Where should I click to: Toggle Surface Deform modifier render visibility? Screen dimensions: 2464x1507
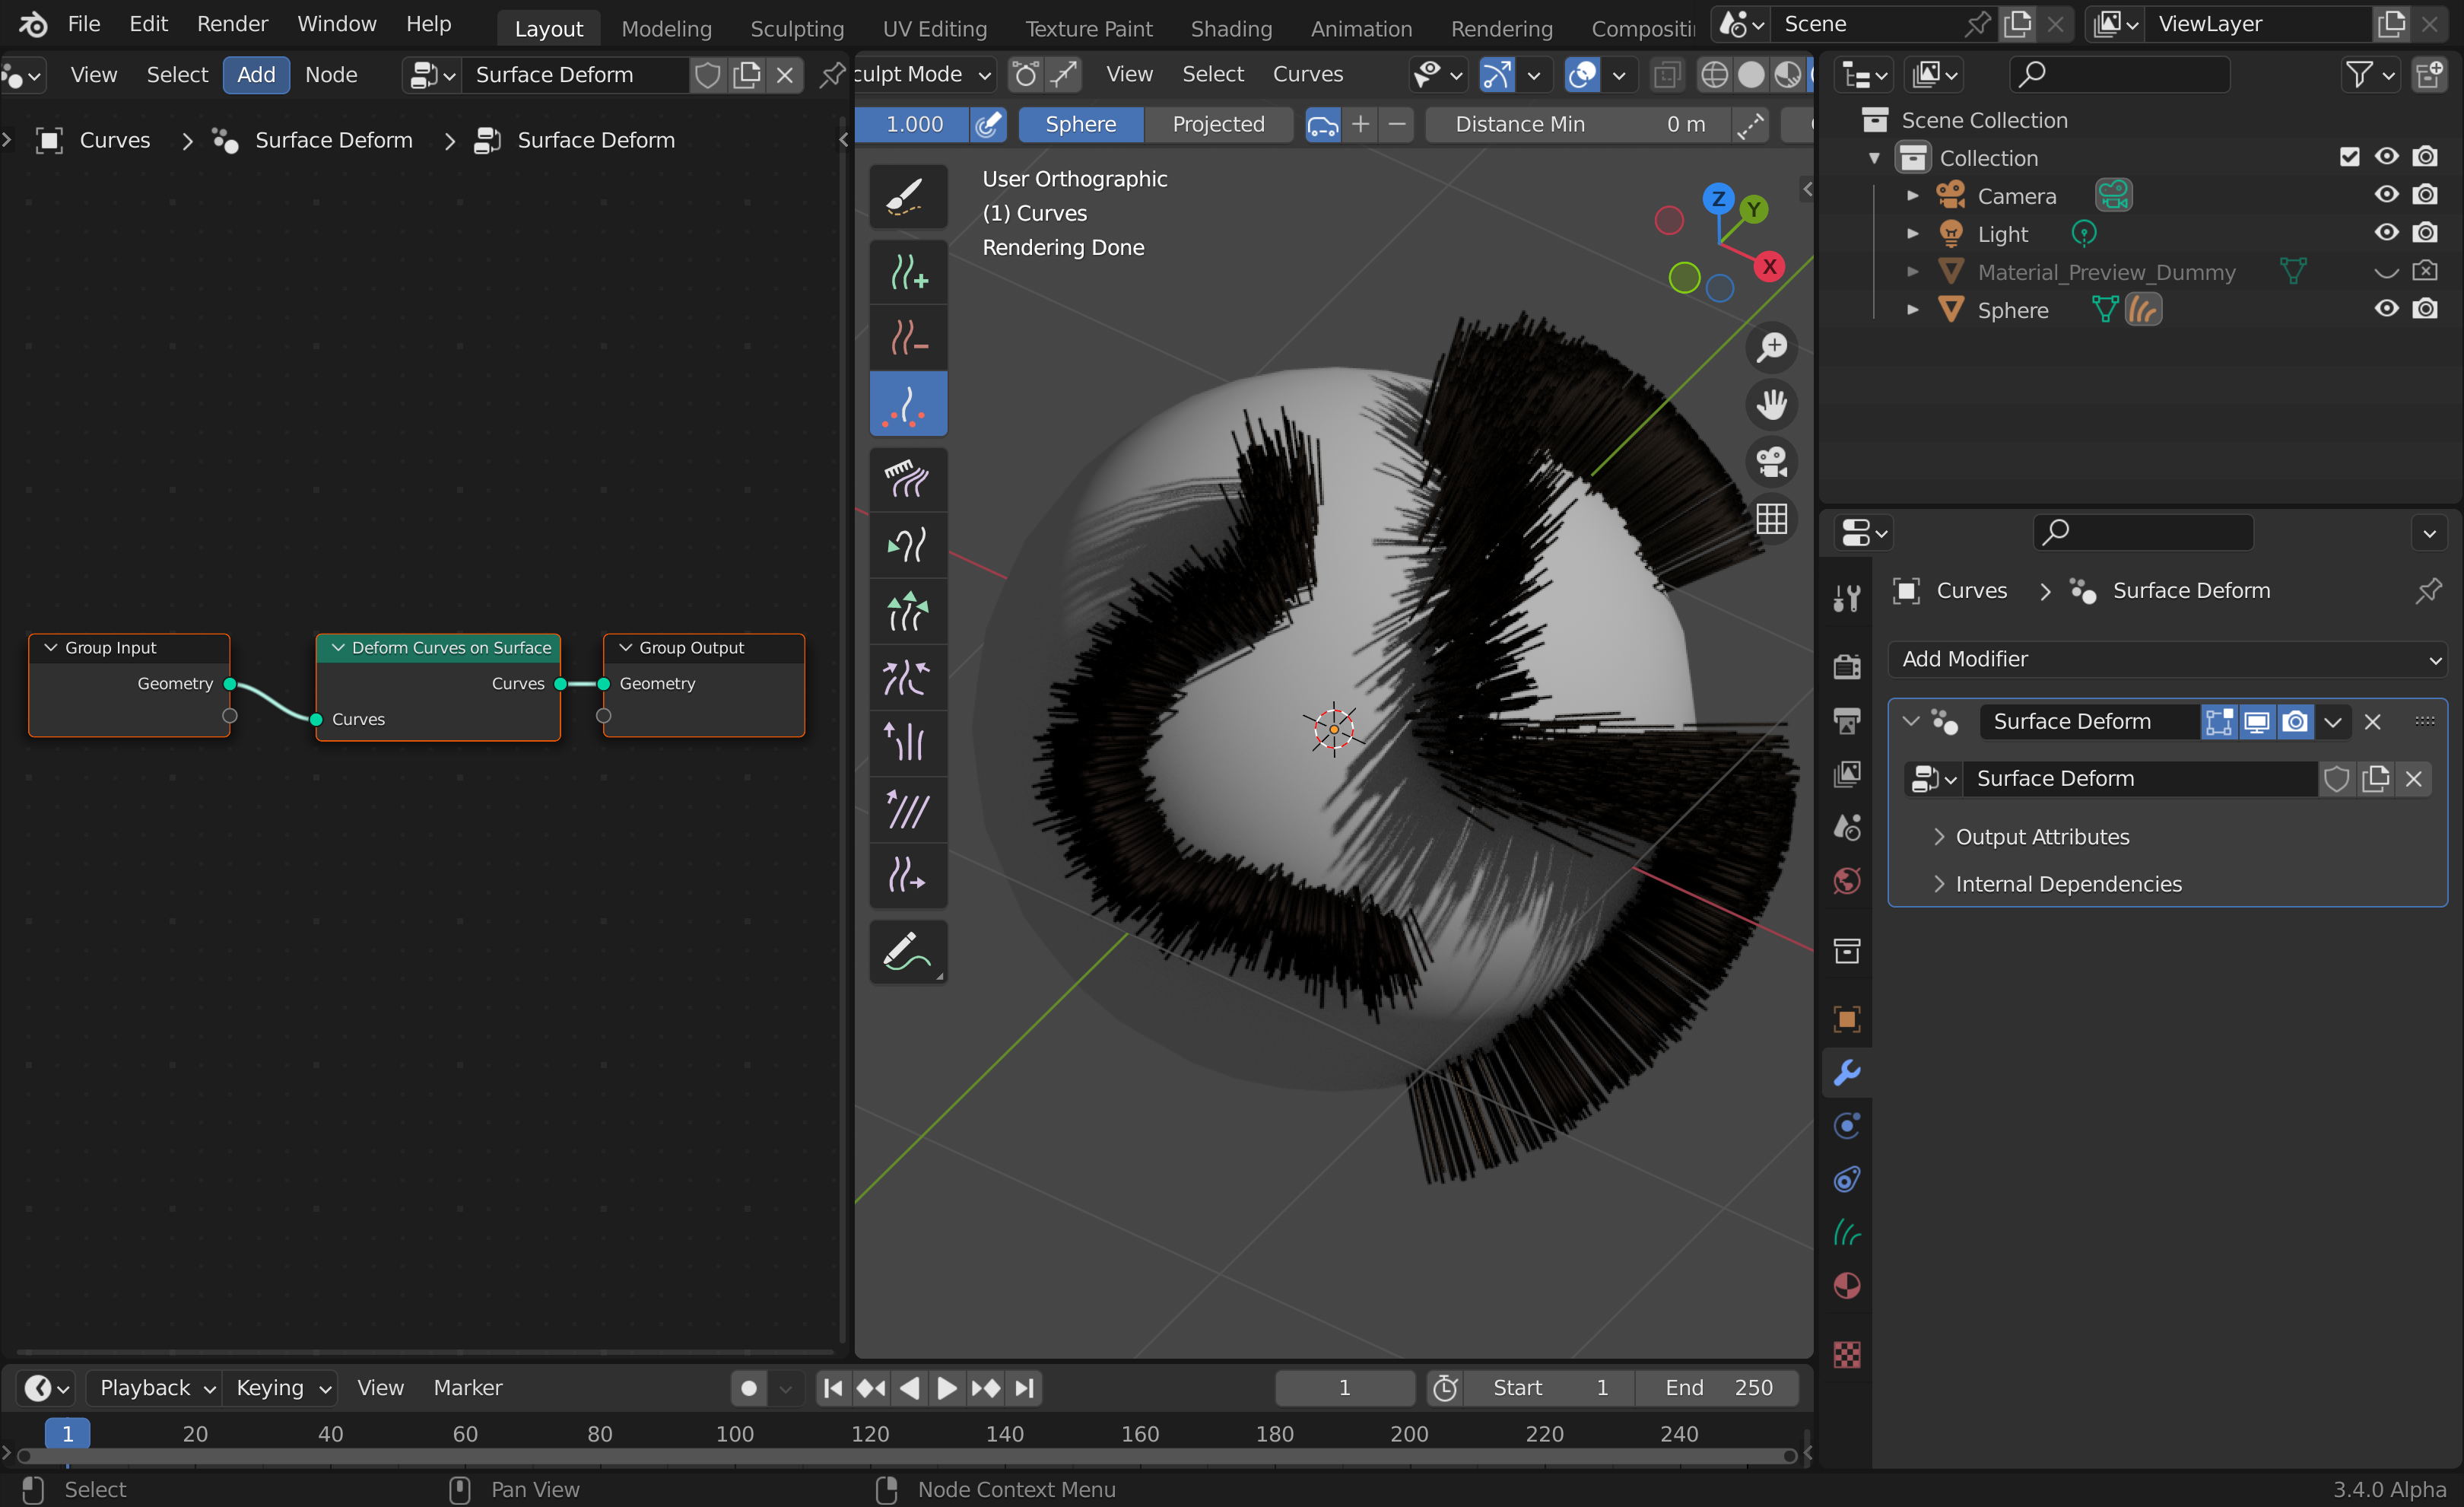pos(2295,722)
